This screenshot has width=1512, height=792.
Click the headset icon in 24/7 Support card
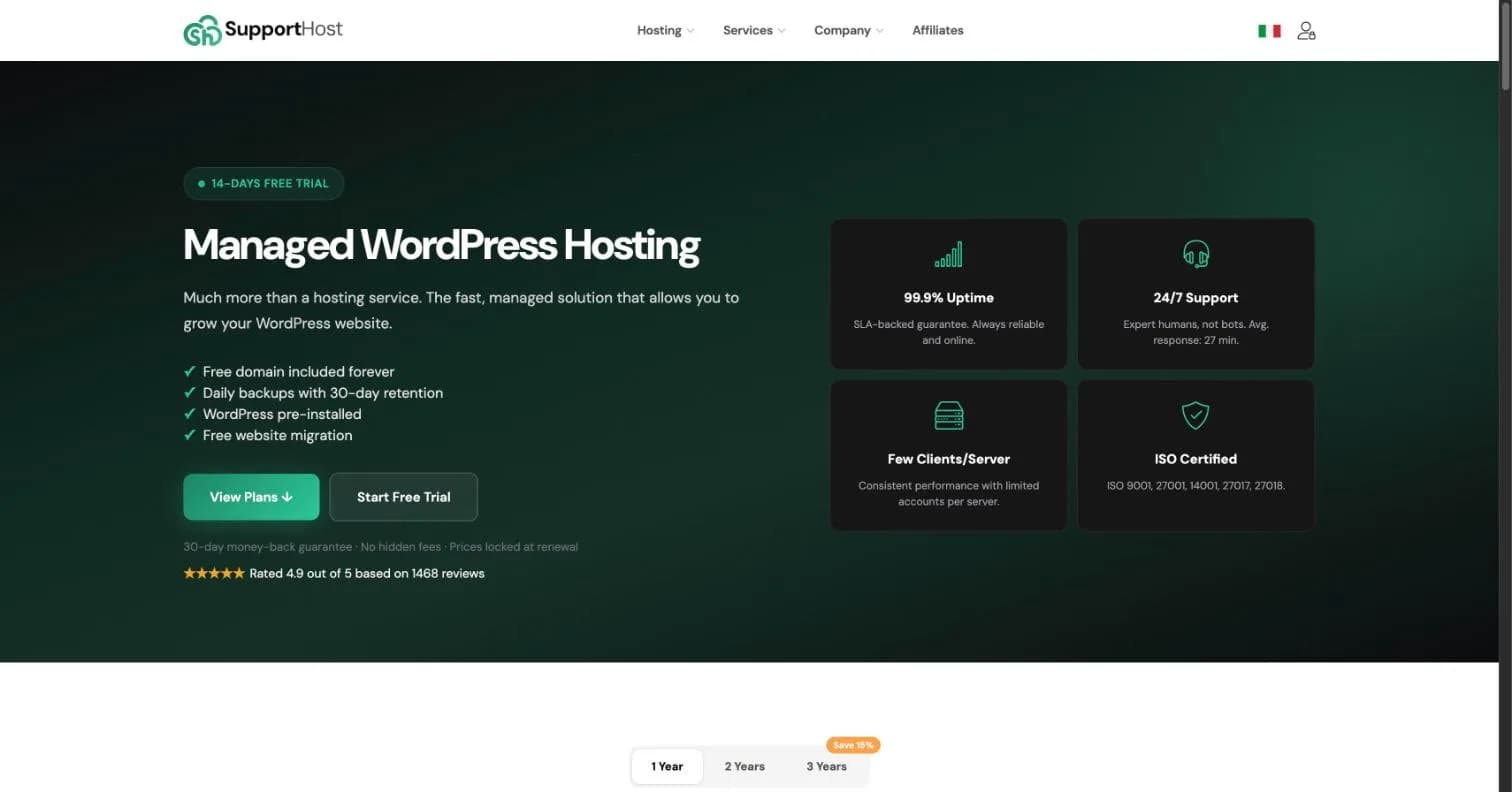1196,254
